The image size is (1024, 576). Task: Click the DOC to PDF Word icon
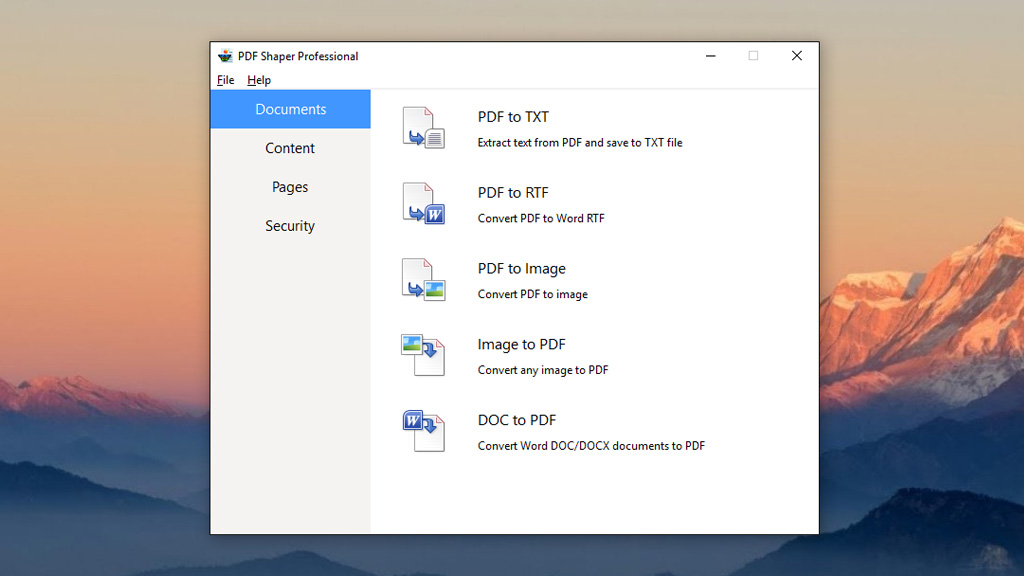pos(423,431)
